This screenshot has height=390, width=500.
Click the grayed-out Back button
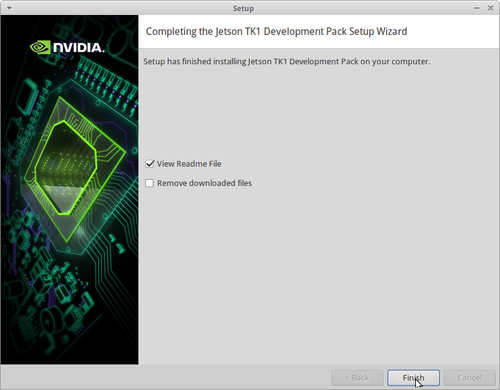pyautogui.click(x=357, y=378)
